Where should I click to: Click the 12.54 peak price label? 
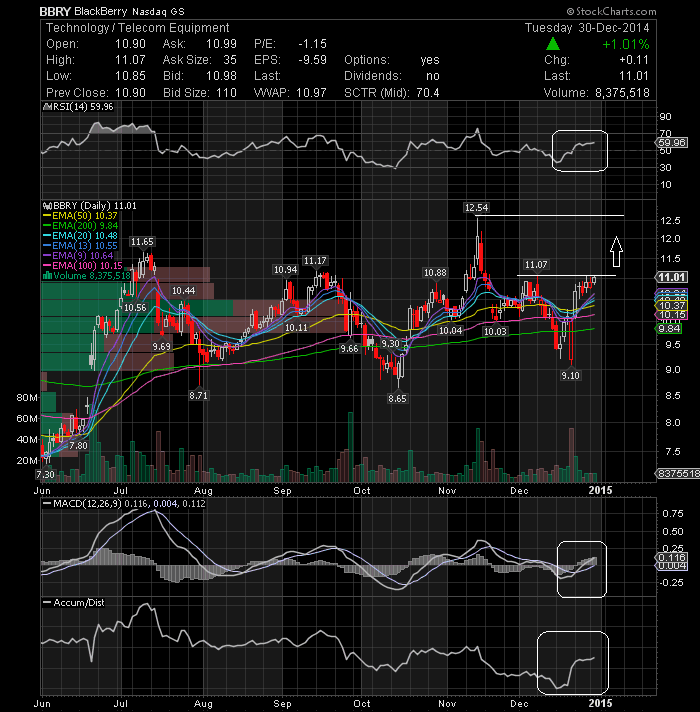click(x=476, y=208)
